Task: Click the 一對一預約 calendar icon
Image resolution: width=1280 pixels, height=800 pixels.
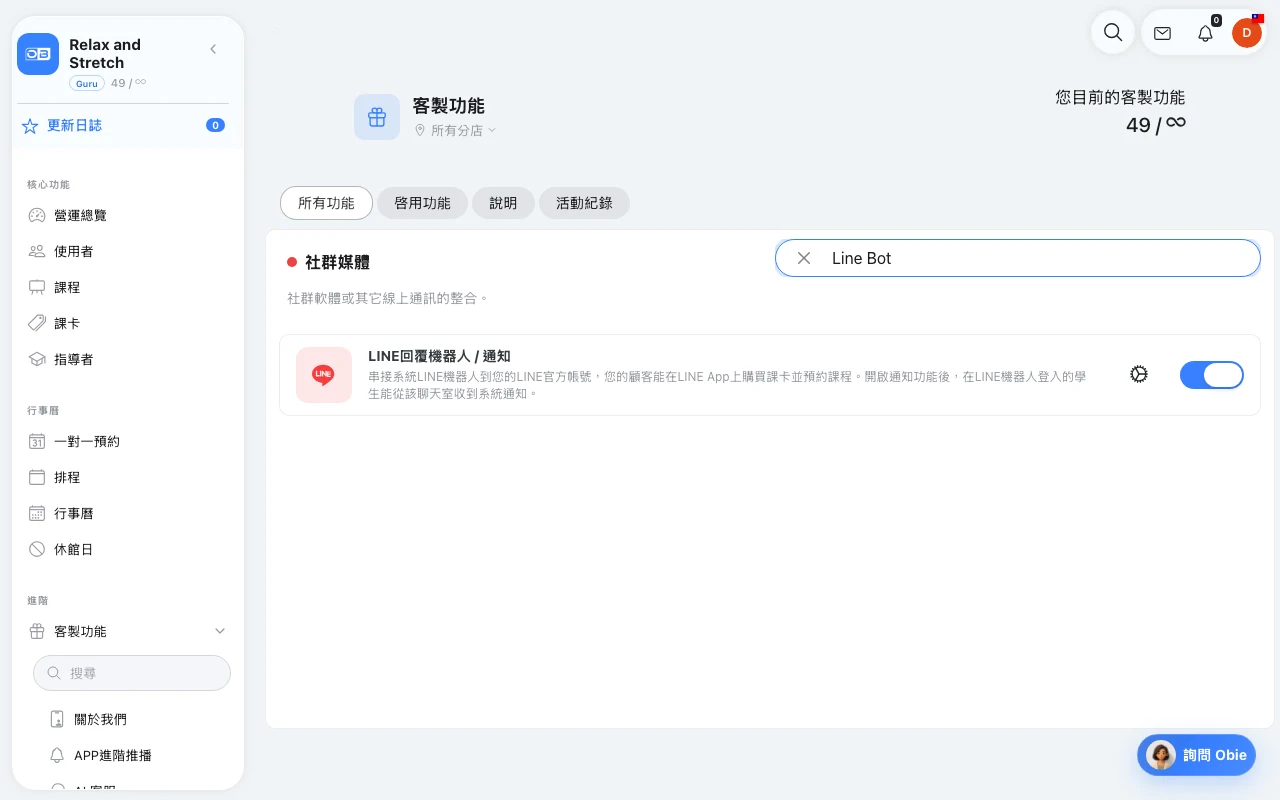Action: tap(37, 441)
